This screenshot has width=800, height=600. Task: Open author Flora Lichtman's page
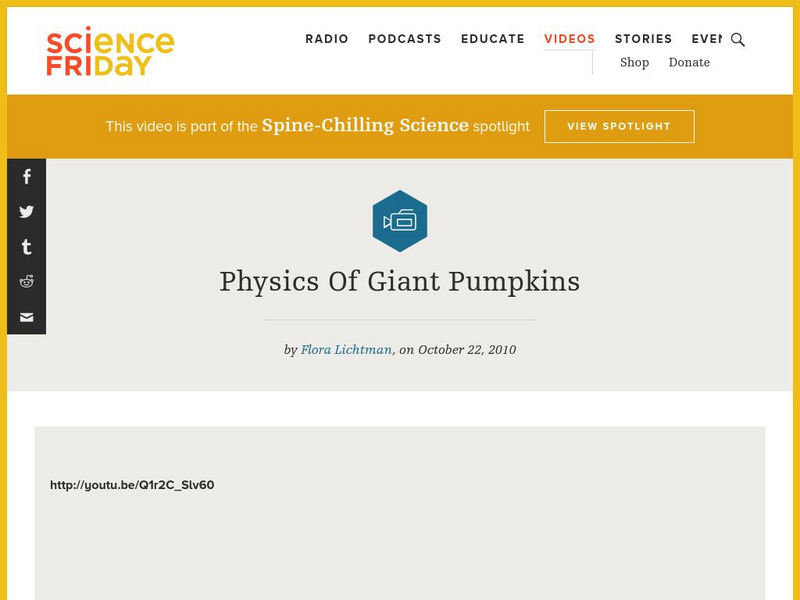(x=346, y=350)
